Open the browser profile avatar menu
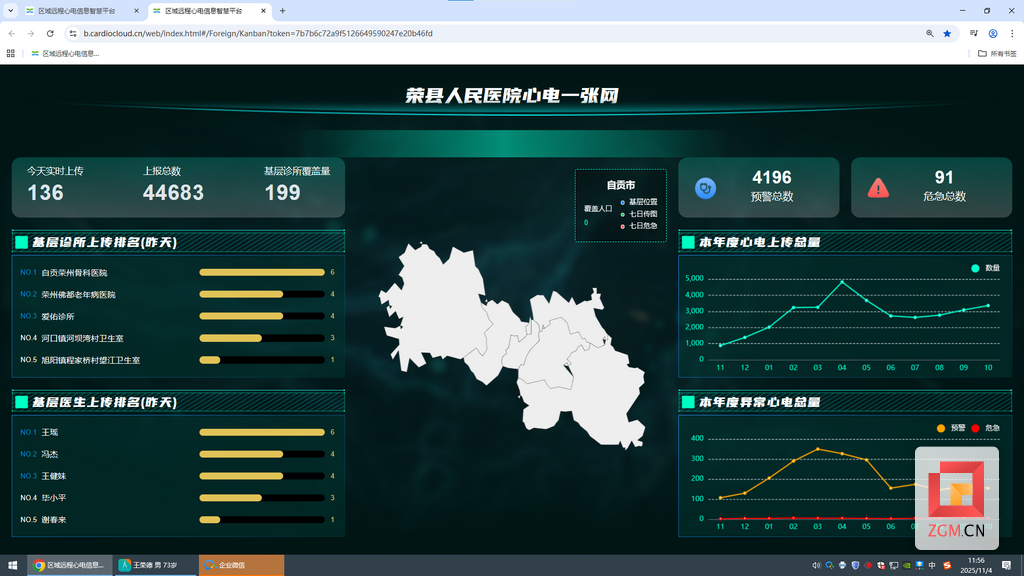The image size is (1024, 576). pos(991,33)
